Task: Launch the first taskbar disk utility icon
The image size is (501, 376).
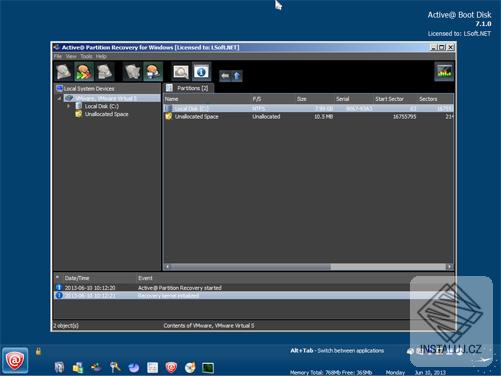Action: pyautogui.click(x=59, y=367)
